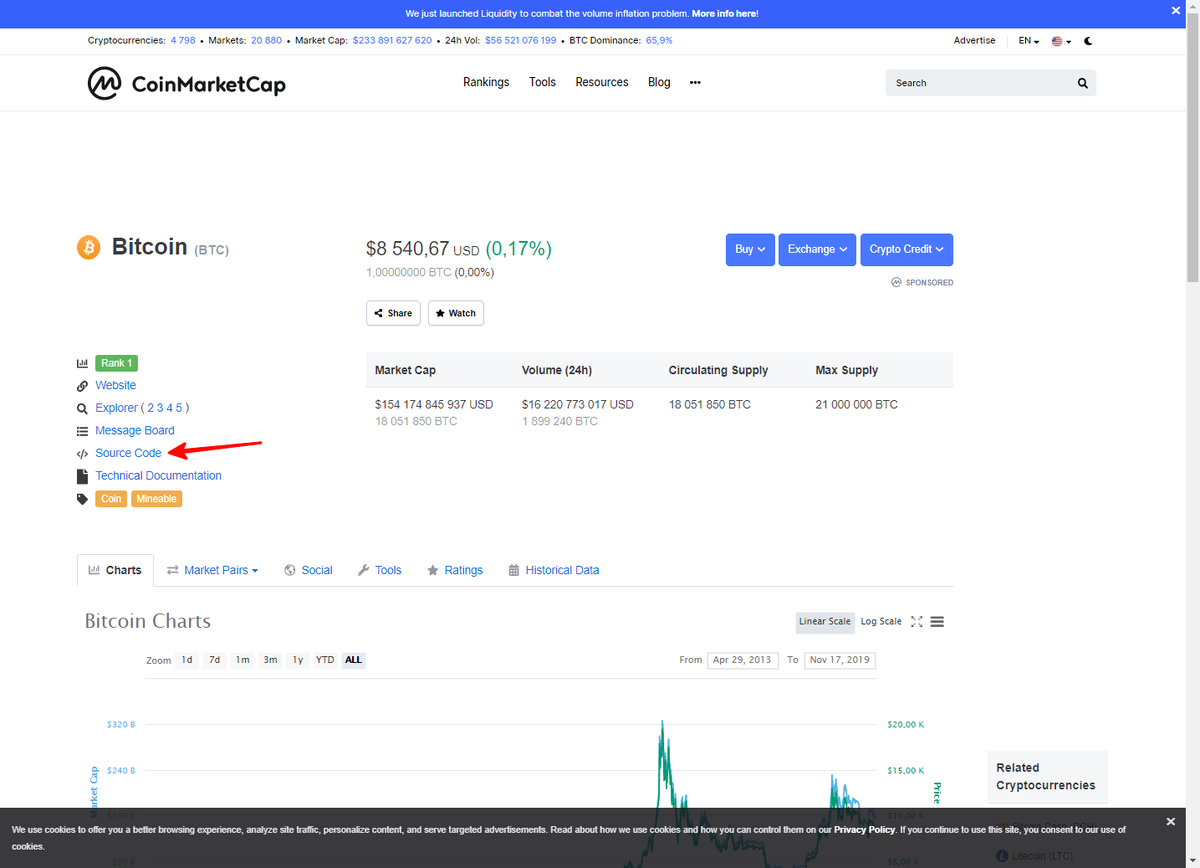Image resolution: width=1200 pixels, height=868 pixels.
Task: Click the search magnifier icon
Action: 1082,83
